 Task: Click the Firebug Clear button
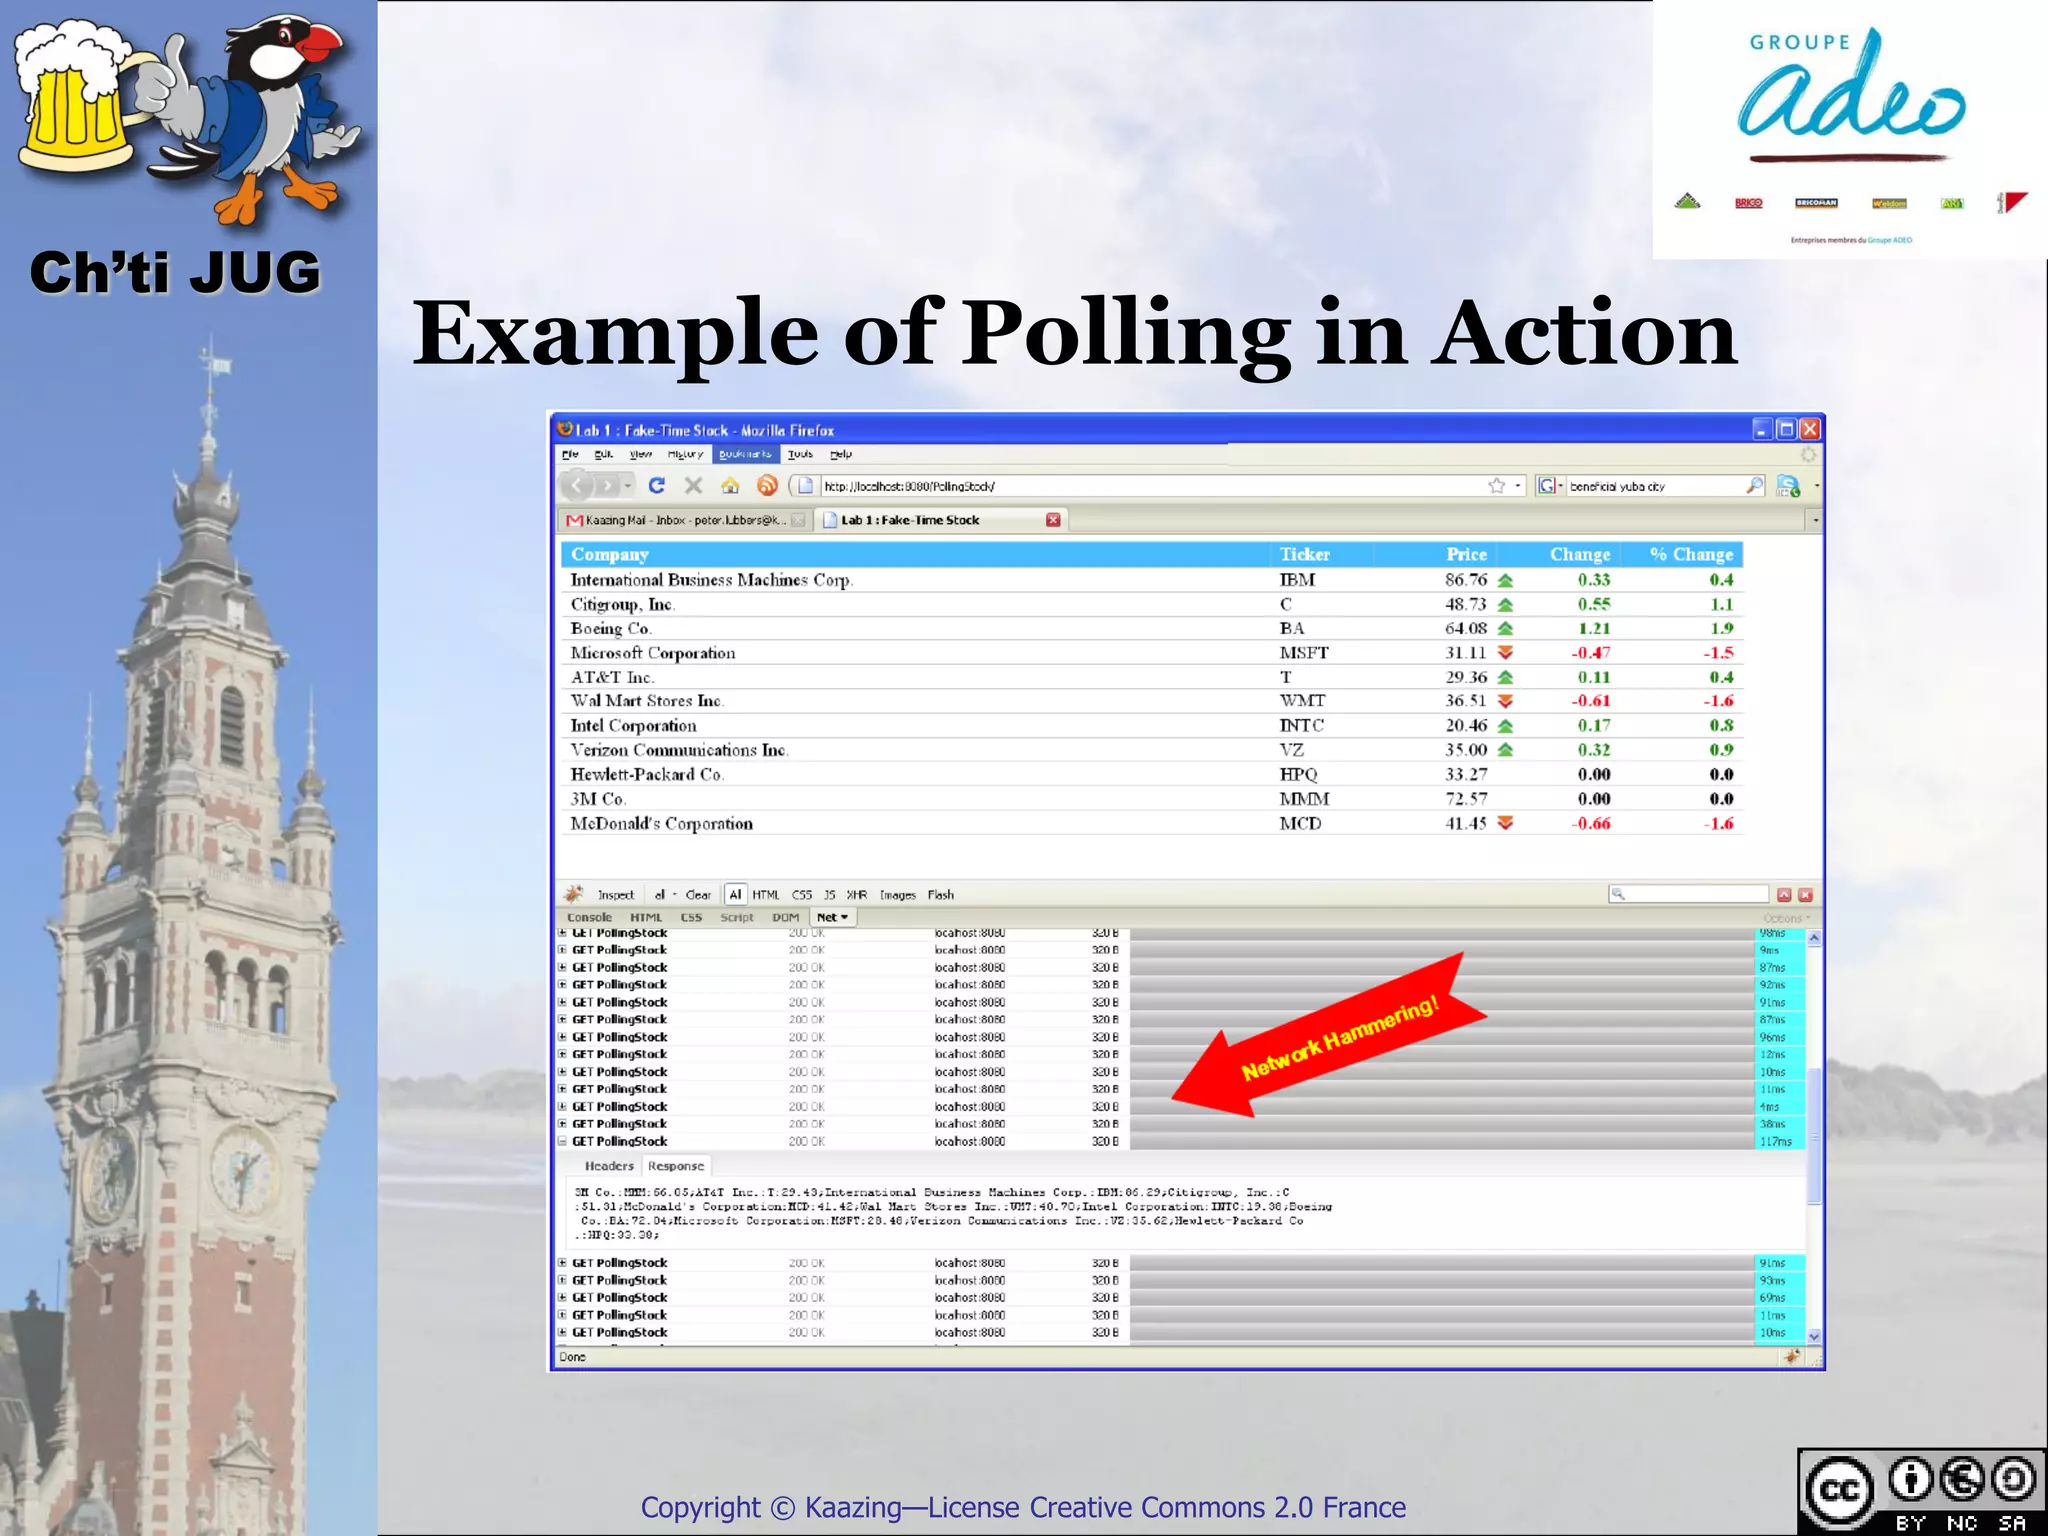(x=698, y=895)
